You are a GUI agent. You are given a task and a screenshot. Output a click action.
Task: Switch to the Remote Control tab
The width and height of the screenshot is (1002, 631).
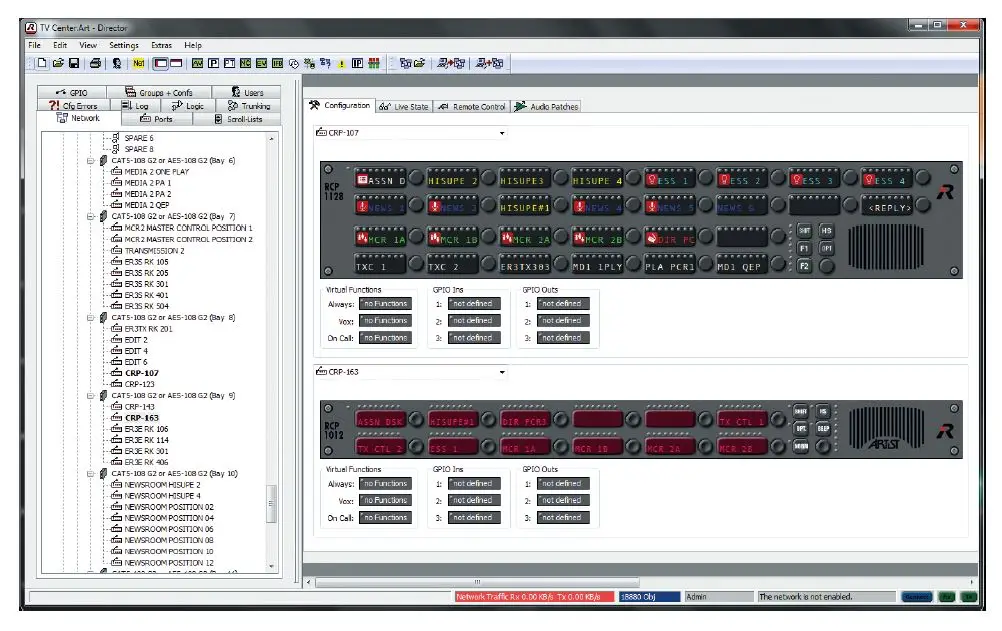472,107
